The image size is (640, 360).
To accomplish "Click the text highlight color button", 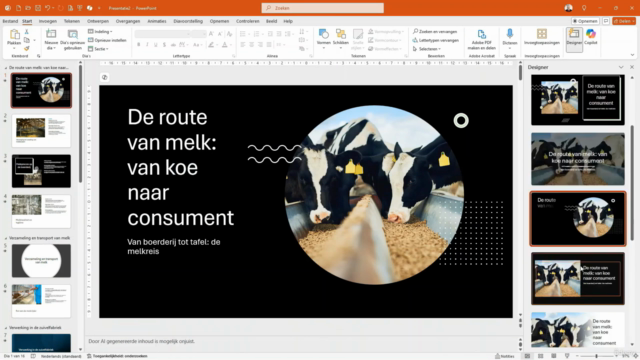I will tap(211, 44).
